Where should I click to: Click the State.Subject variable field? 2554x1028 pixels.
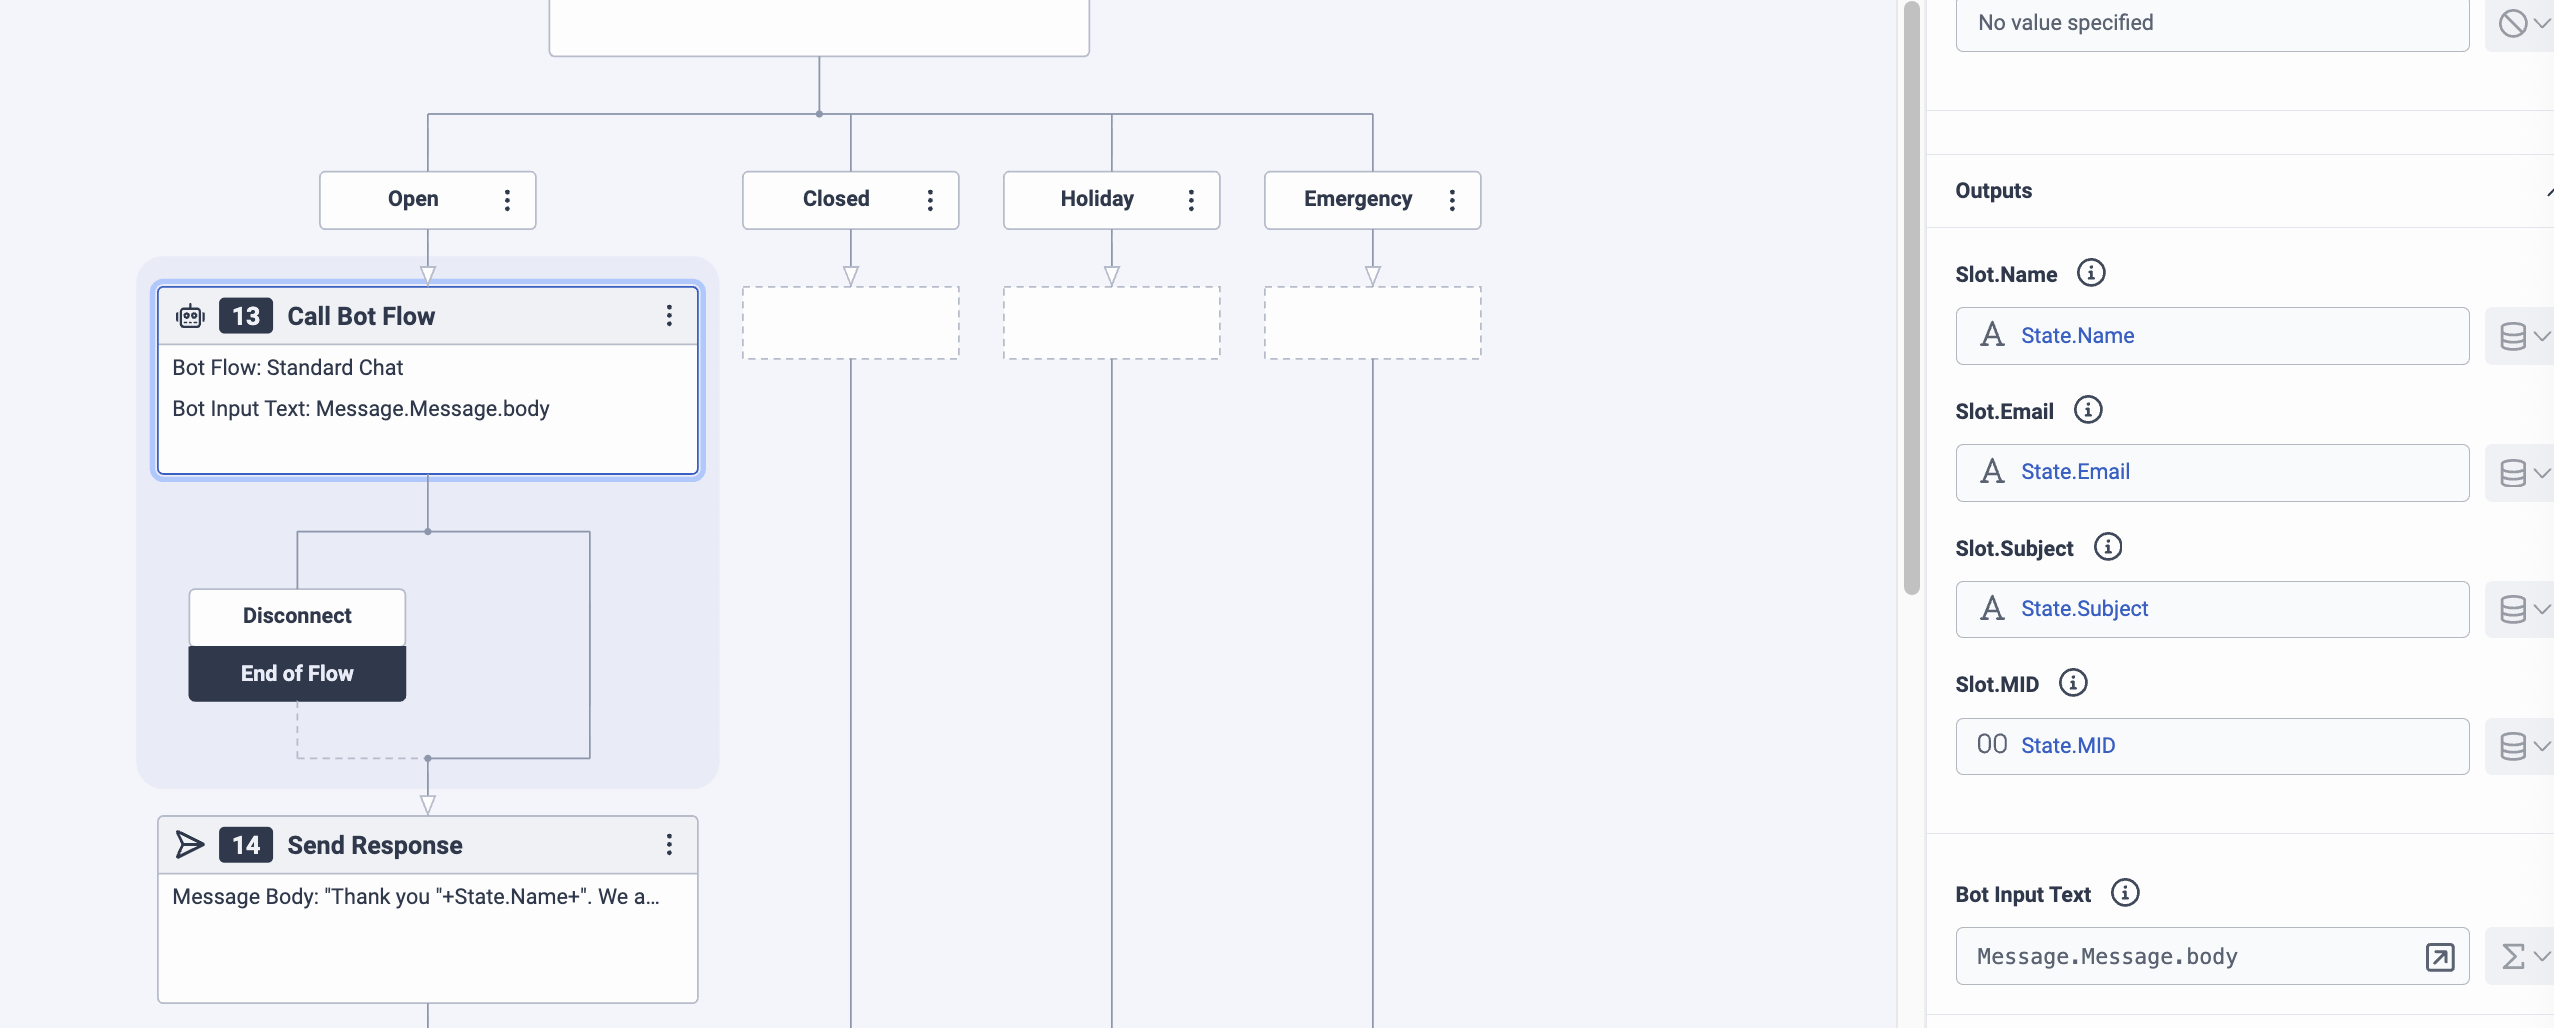[2211, 609]
